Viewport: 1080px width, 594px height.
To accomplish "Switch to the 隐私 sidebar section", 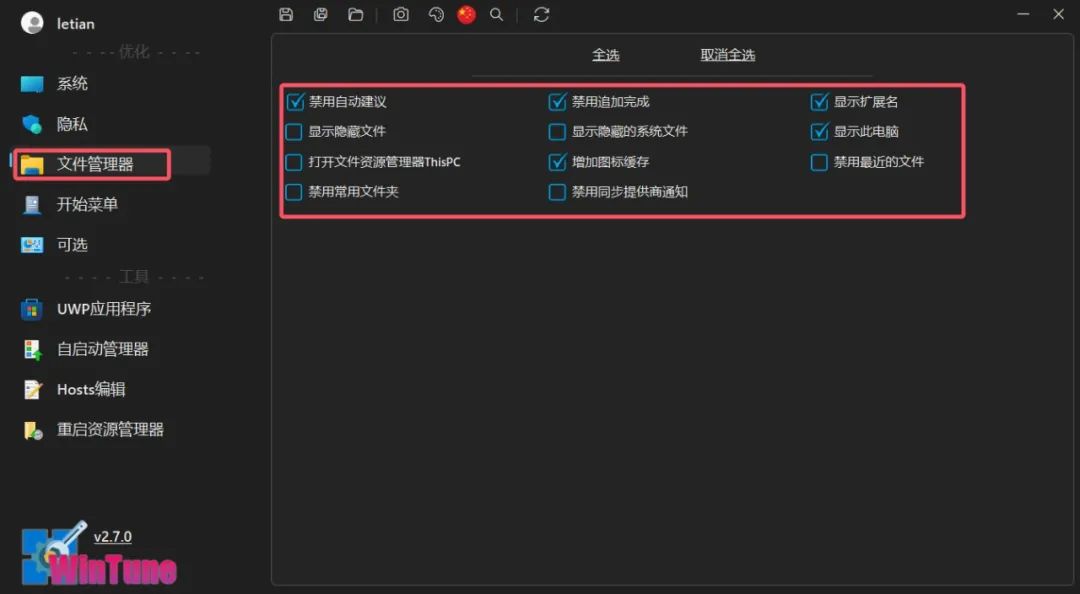I will pyautogui.click(x=72, y=124).
